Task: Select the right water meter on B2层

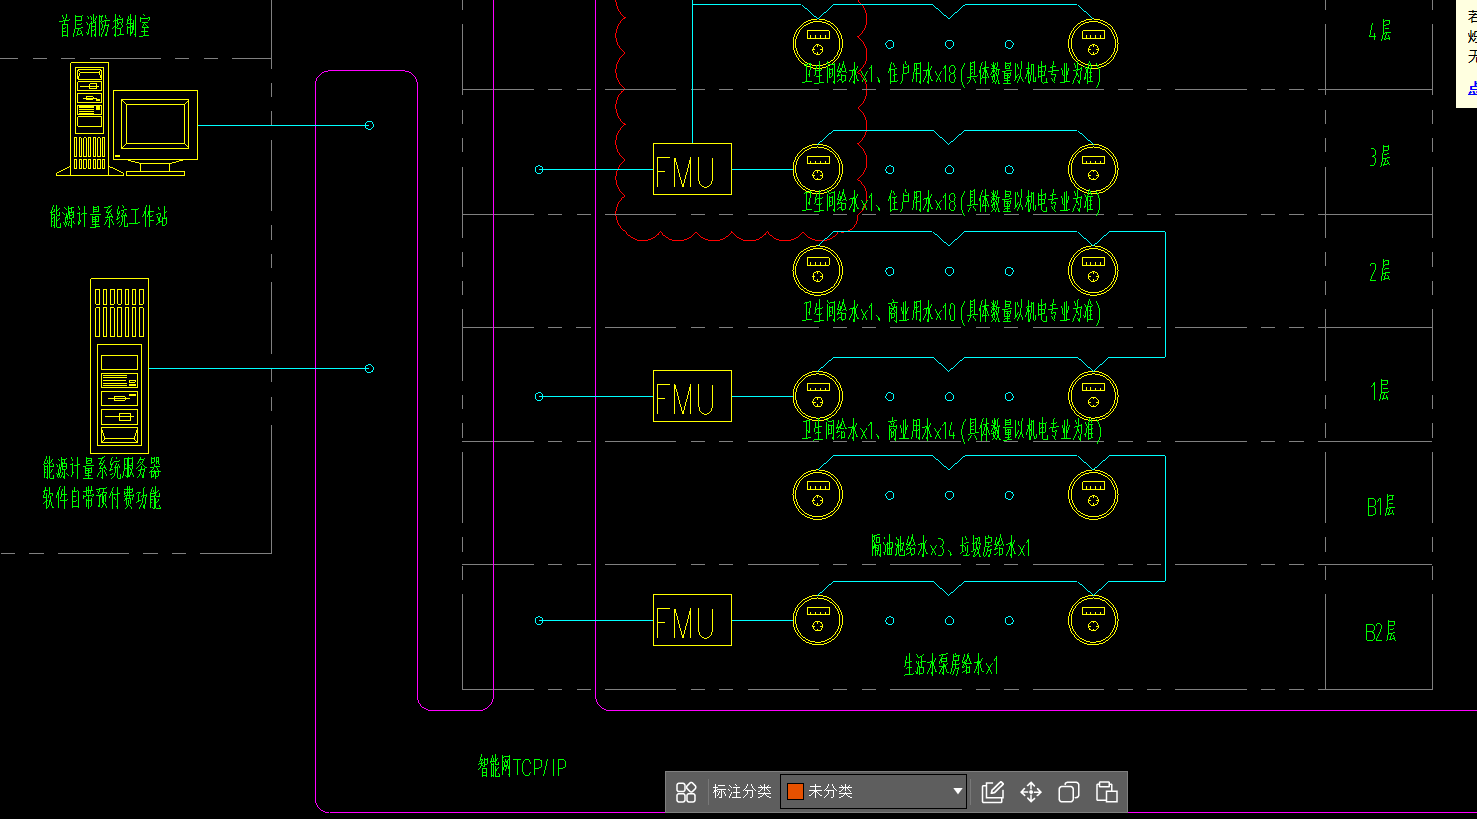Action: 1093,620
